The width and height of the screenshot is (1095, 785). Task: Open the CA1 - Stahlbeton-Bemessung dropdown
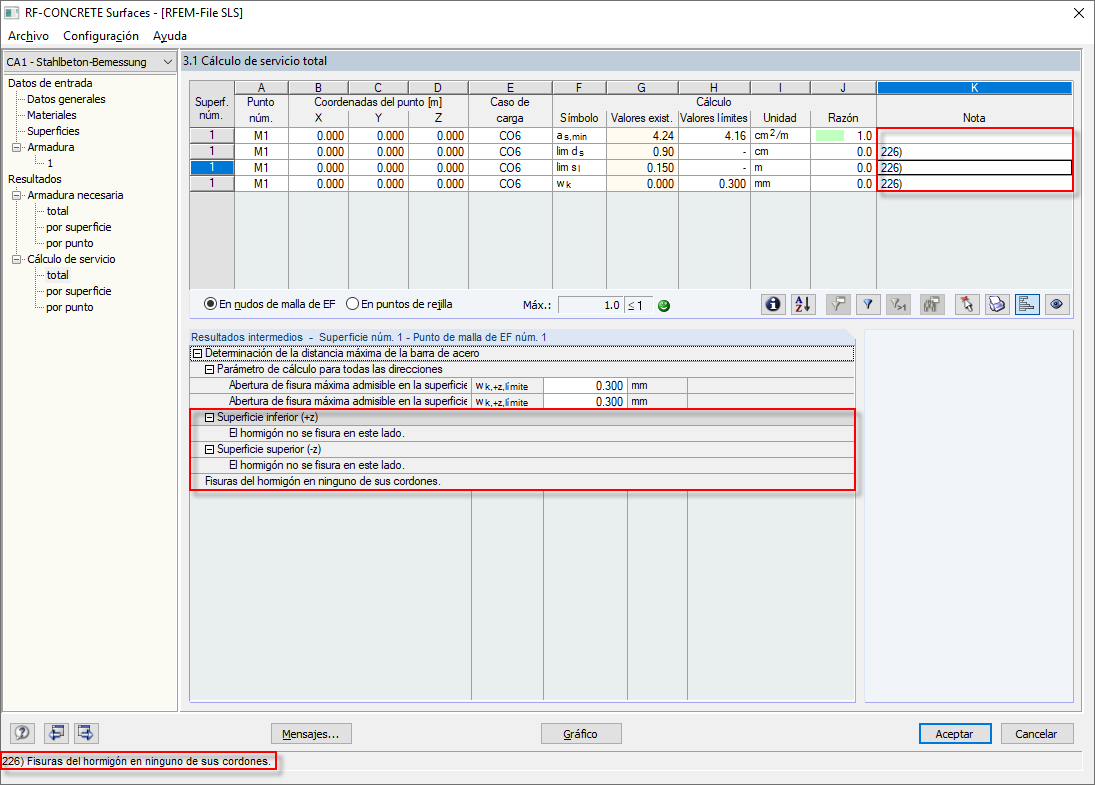pos(168,62)
